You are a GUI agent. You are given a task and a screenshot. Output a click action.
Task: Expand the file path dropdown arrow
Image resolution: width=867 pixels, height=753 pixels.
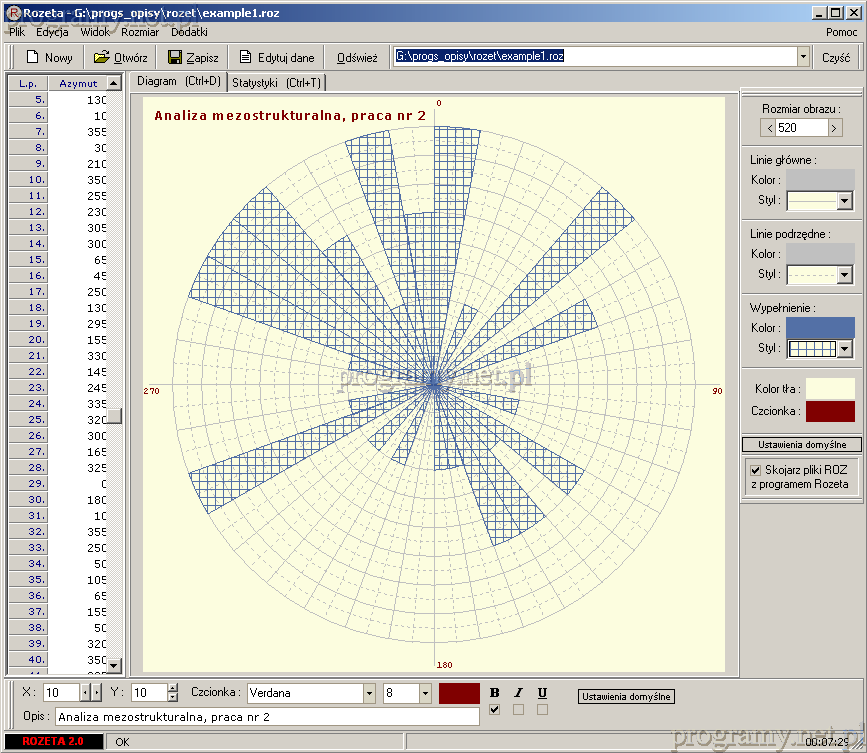(x=803, y=57)
